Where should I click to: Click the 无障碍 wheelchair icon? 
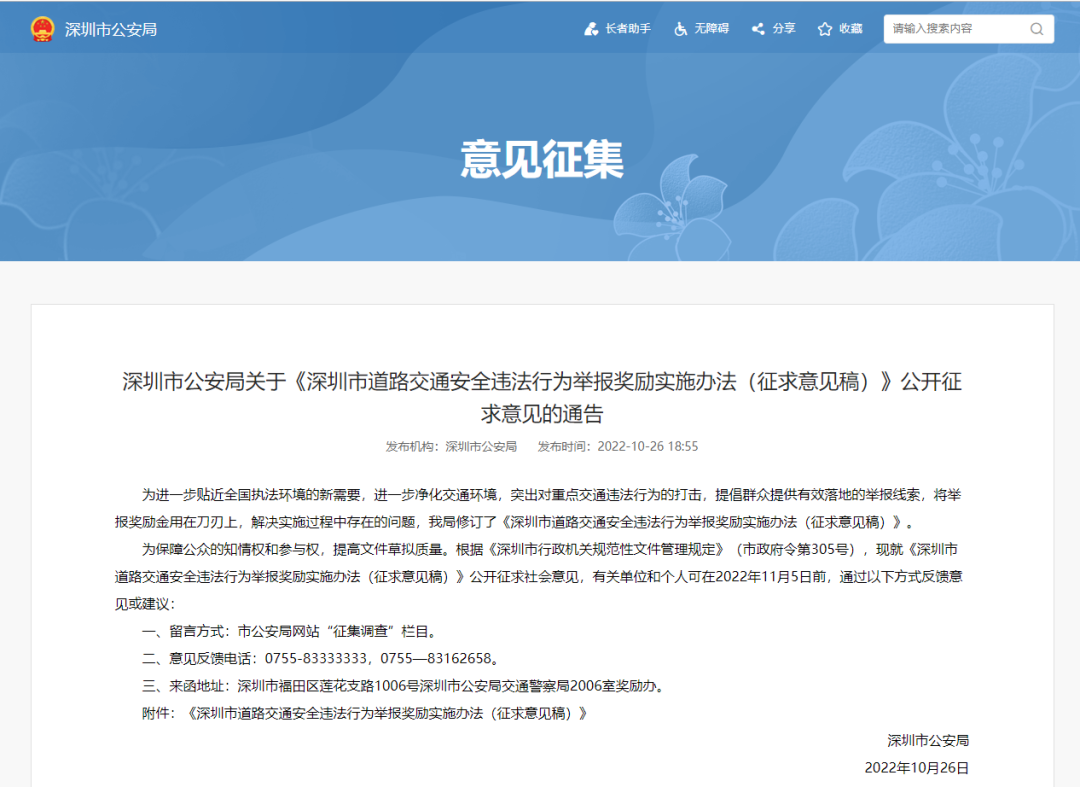(x=681, y=29)
